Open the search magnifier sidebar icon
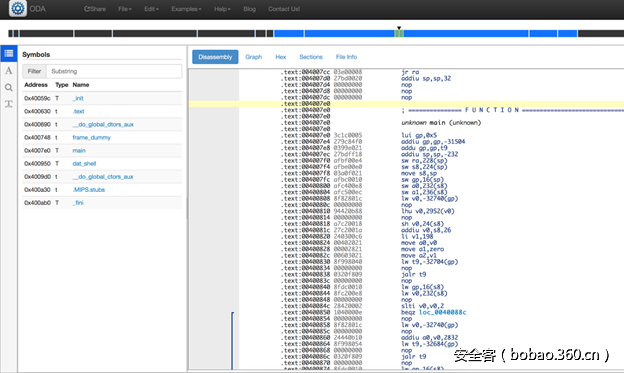This screenshot has width=624, height=373. click(9, 88)
